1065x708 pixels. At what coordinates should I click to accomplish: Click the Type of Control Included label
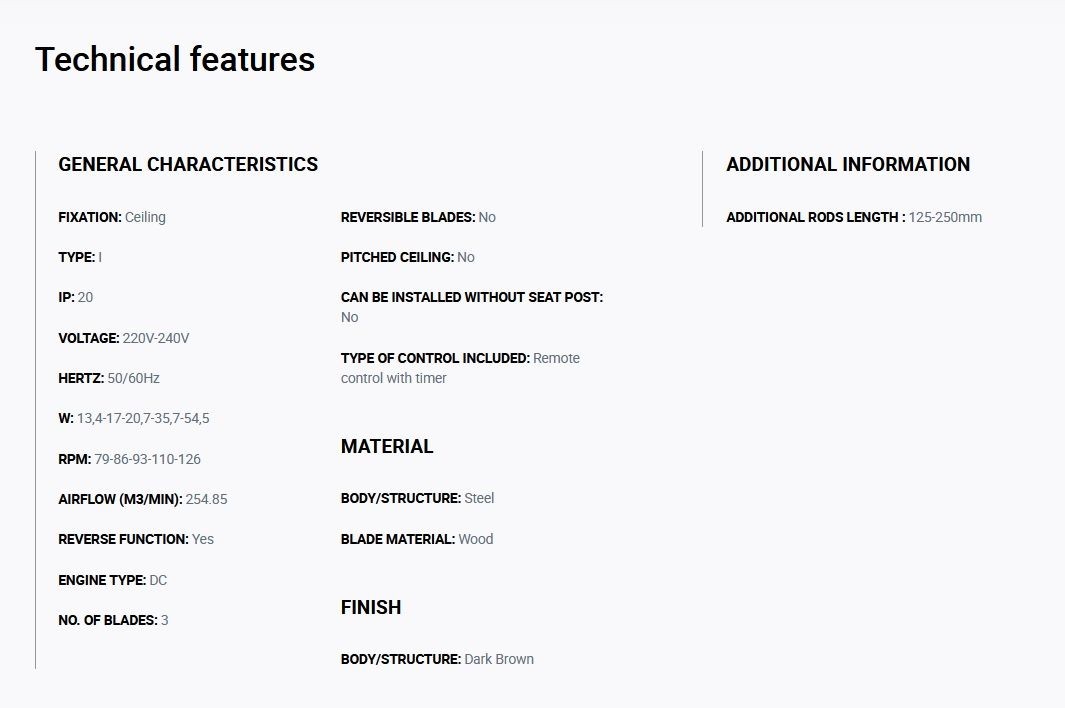(x=435, y=358)
